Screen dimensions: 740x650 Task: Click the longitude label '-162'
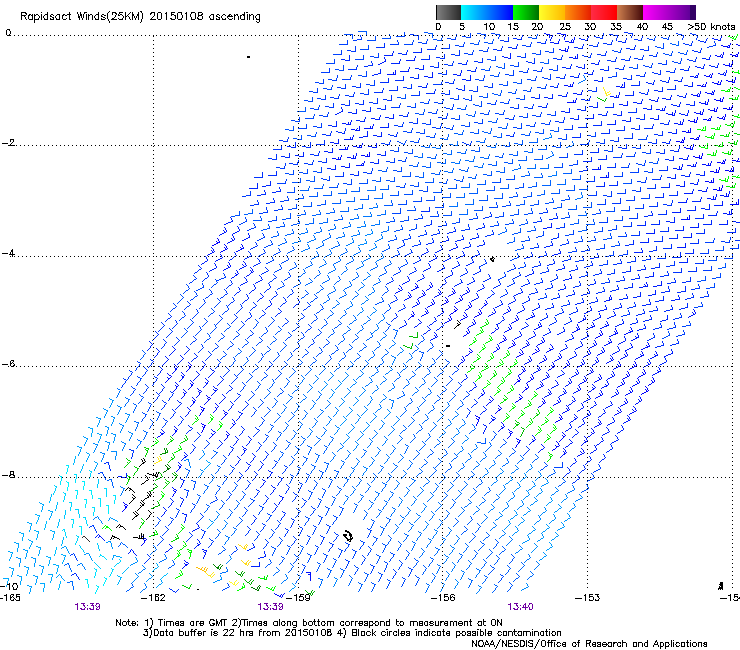coord(153,598)
